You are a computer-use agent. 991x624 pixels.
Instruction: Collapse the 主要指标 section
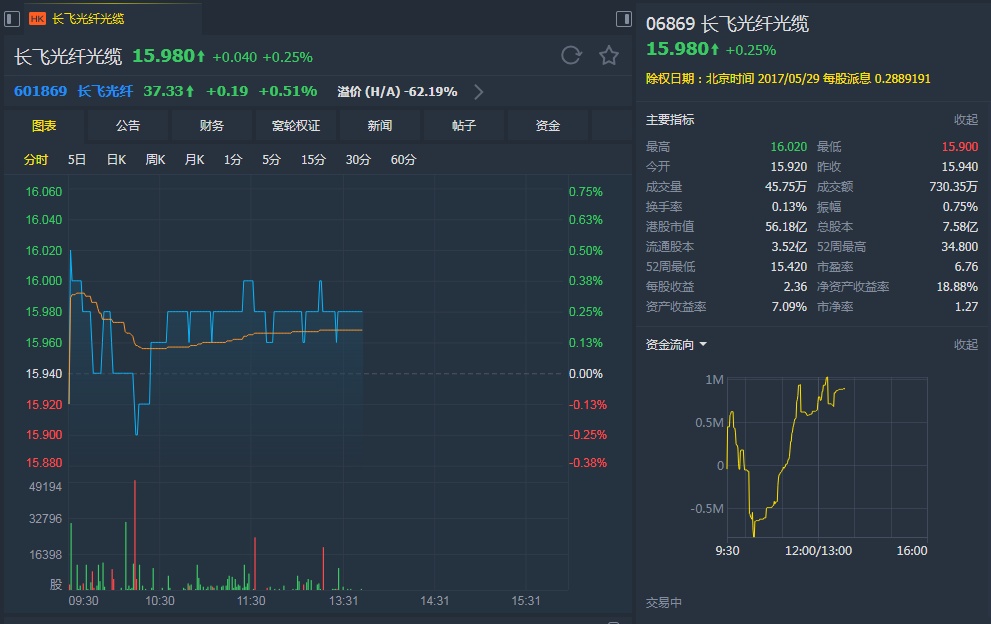[966, 119]
